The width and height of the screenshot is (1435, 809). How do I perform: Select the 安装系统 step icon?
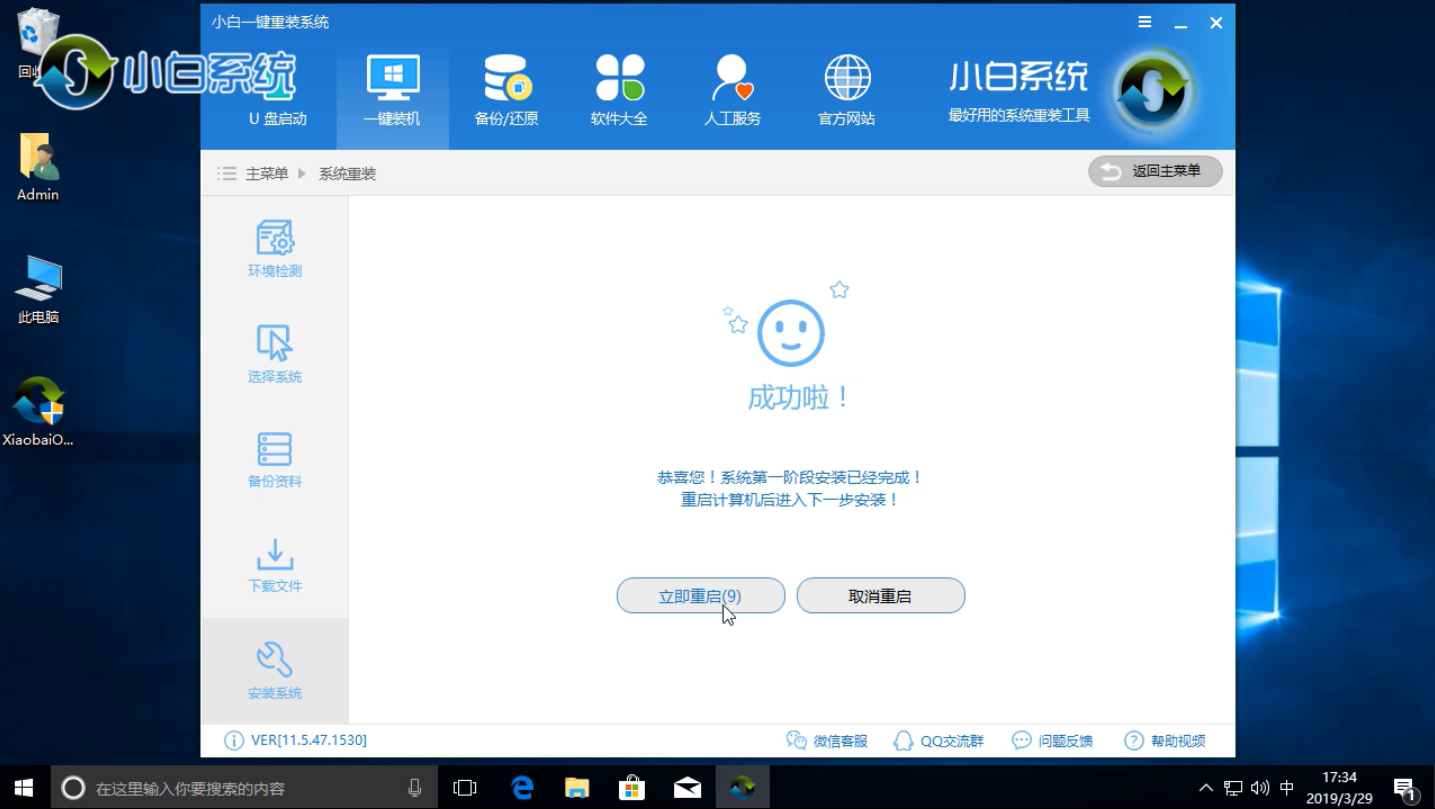275,670
